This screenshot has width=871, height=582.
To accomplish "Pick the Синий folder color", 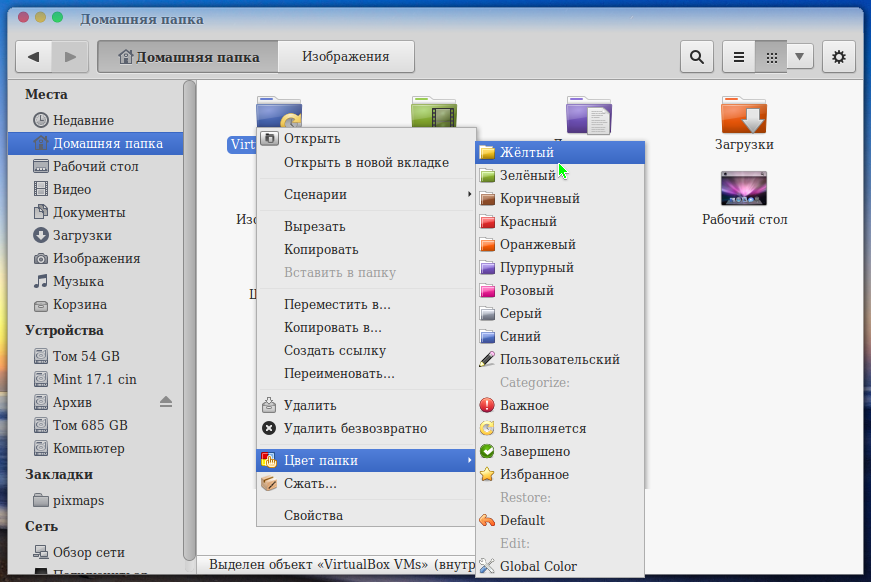I will [x=560, y=337].
